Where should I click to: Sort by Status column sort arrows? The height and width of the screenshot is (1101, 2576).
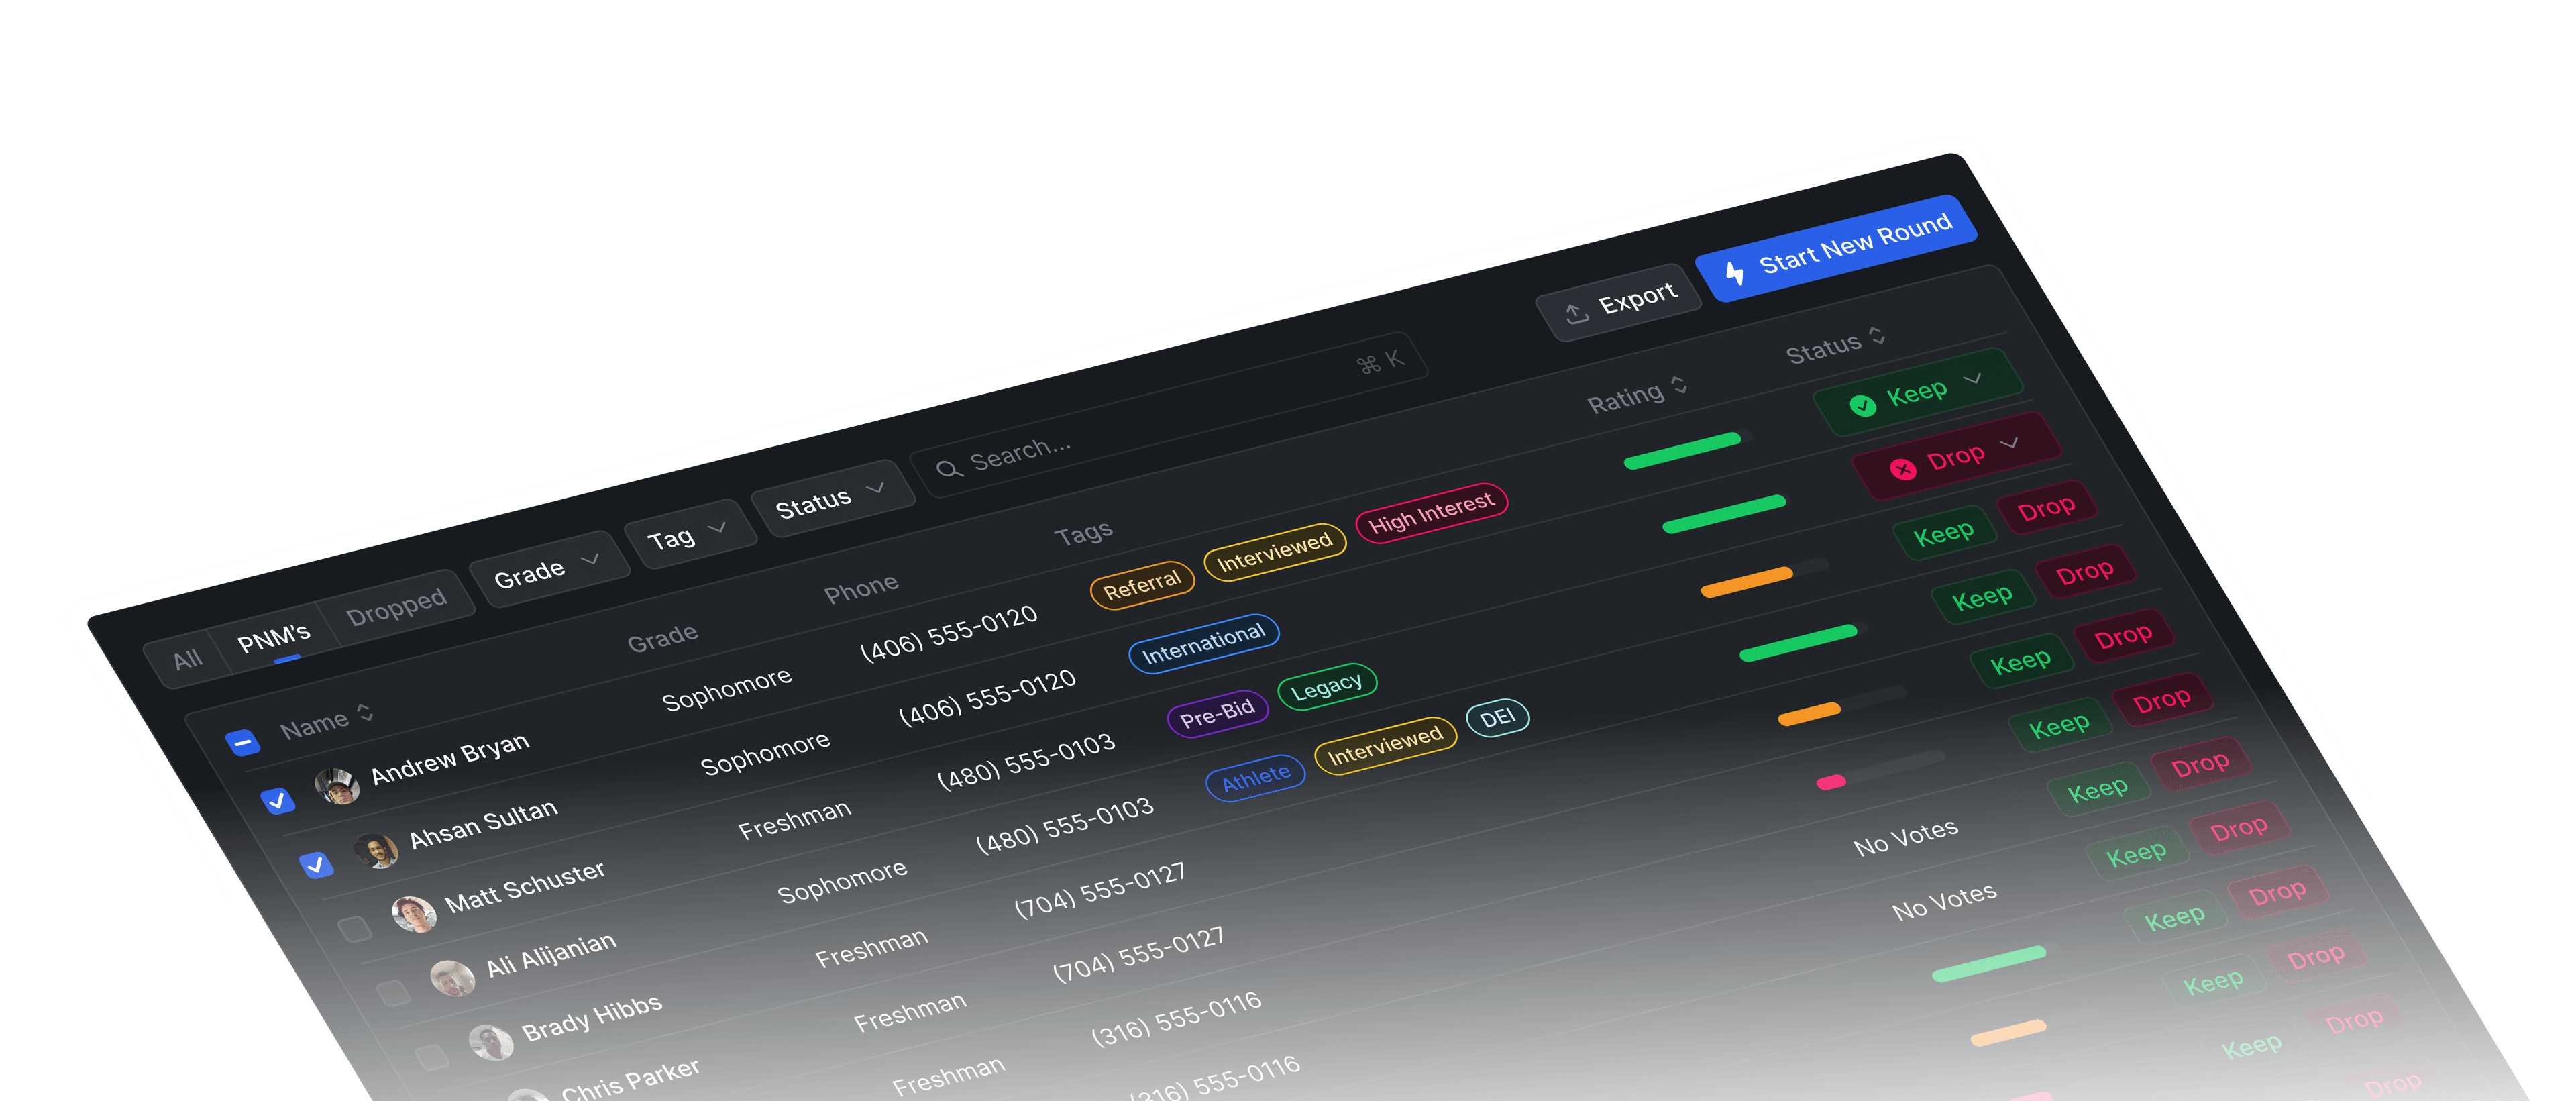click(x=1877, y=335)
